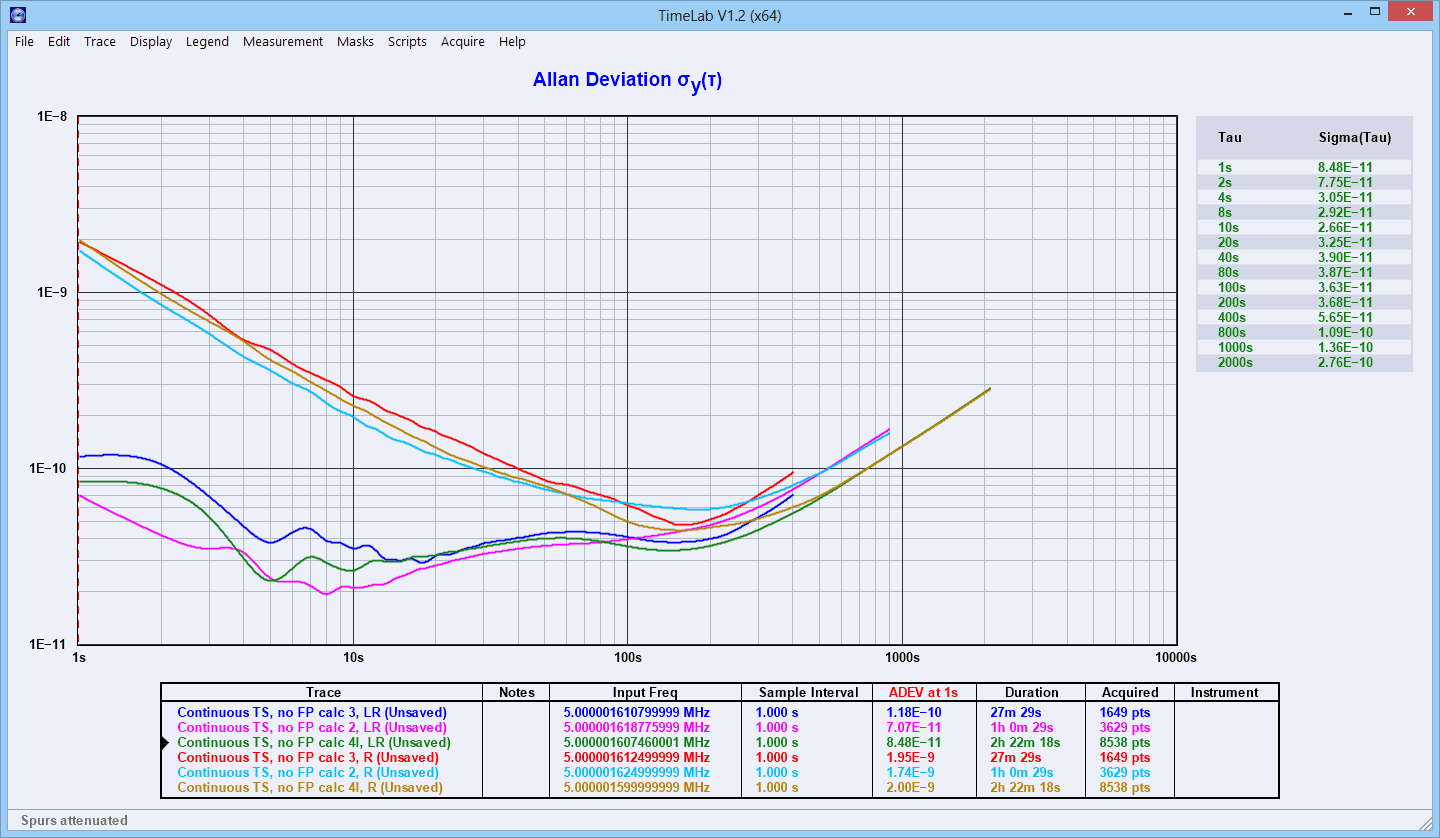Click the 1000s x-axis label

[901, 657]
